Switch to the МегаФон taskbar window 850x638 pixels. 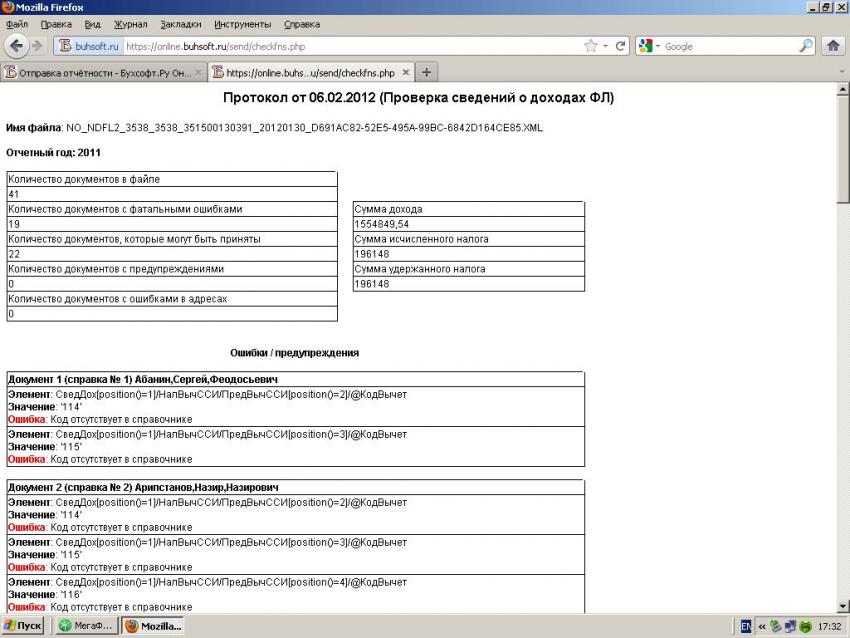84,627
